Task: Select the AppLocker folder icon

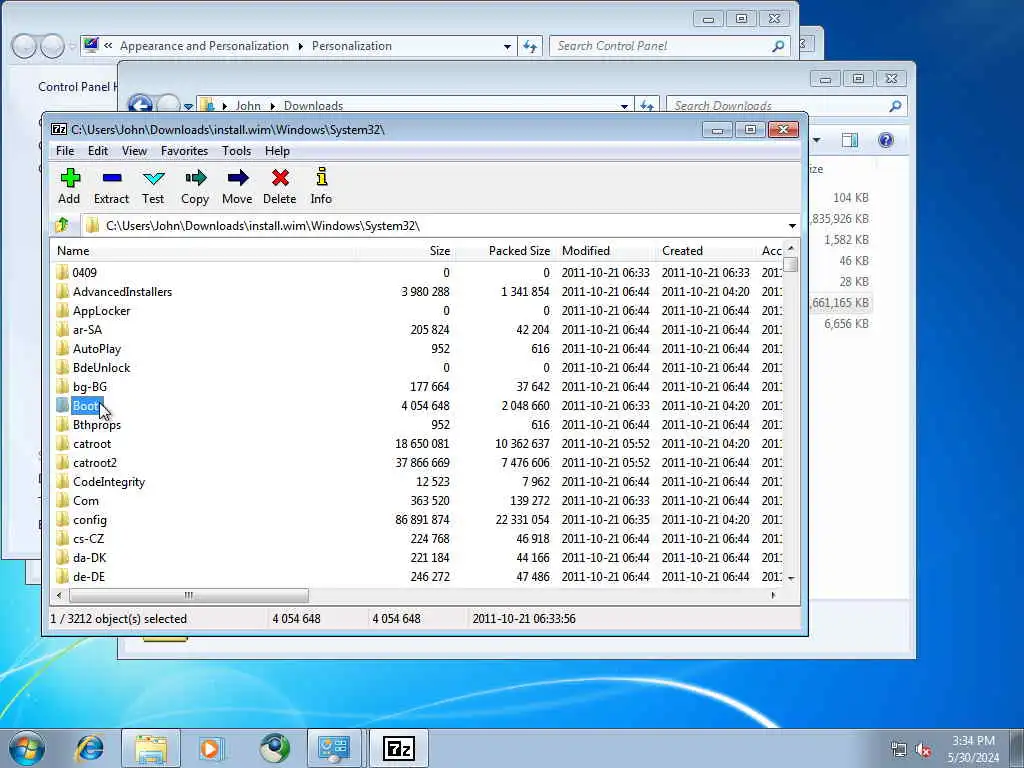Action: coord(63,310)
